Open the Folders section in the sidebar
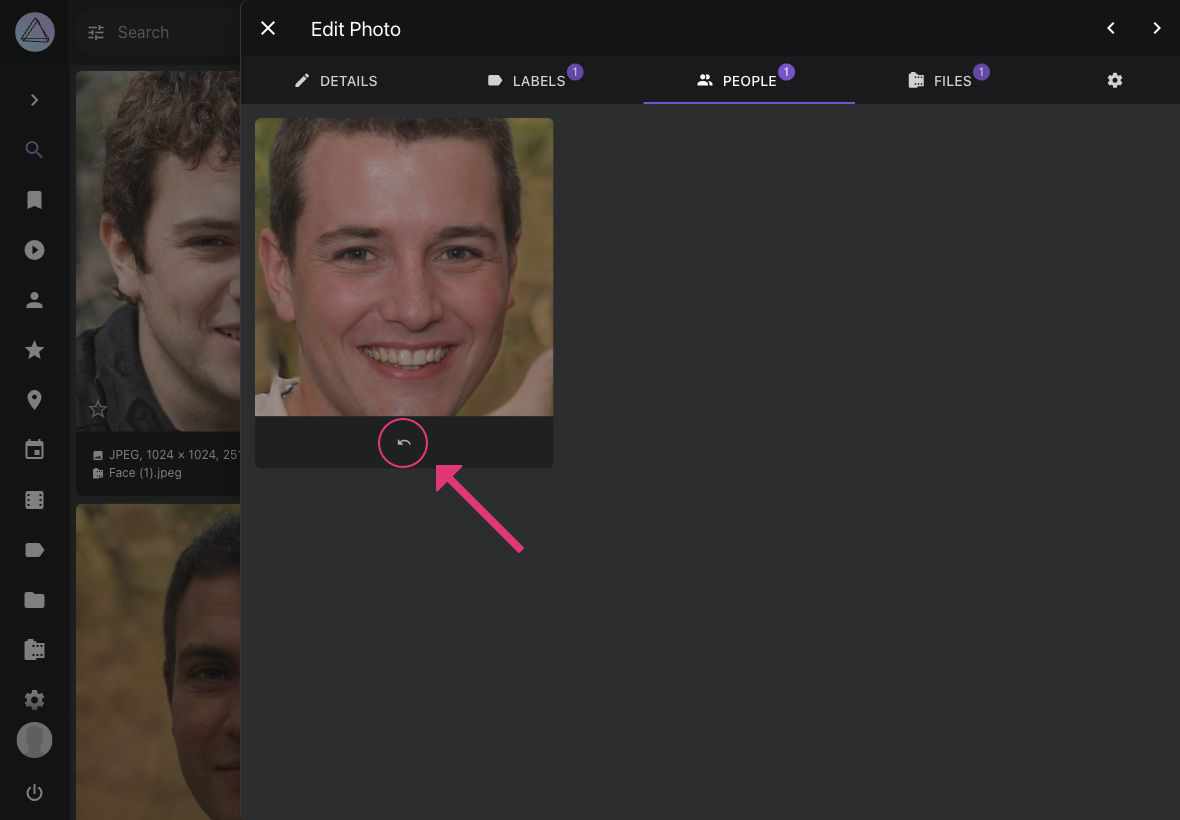 pyautogui.click(x=34, y=599)
